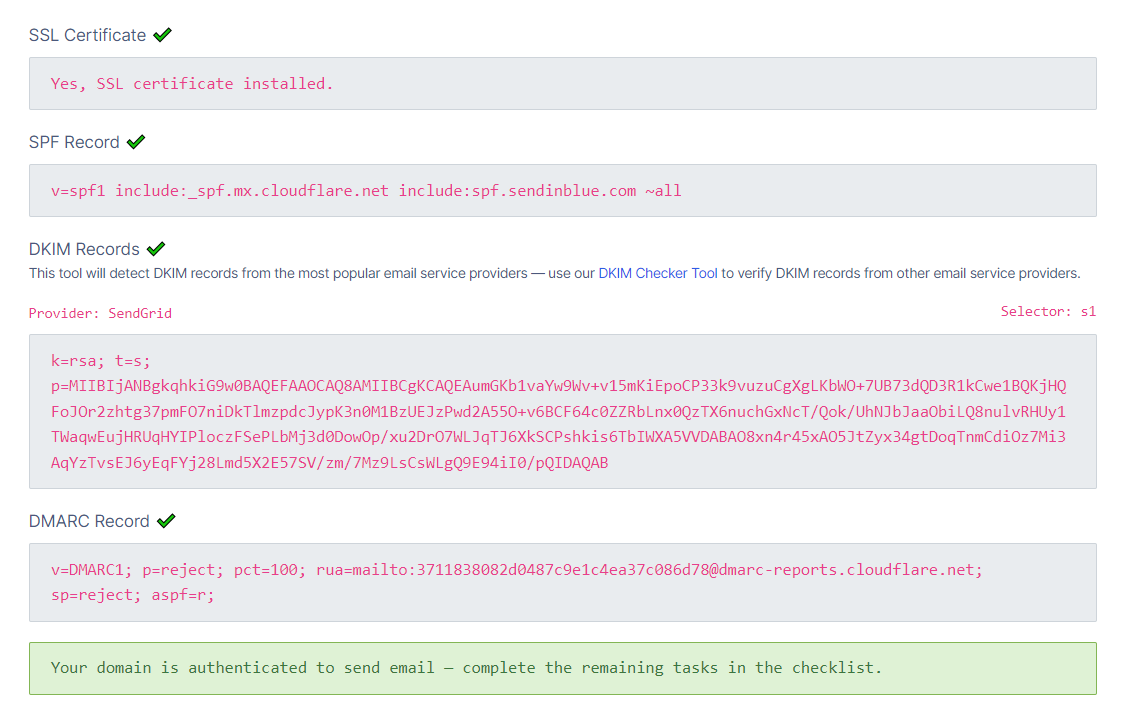
Task: Click the green checkmark next to SPF Record
Action: pos(136,142)
